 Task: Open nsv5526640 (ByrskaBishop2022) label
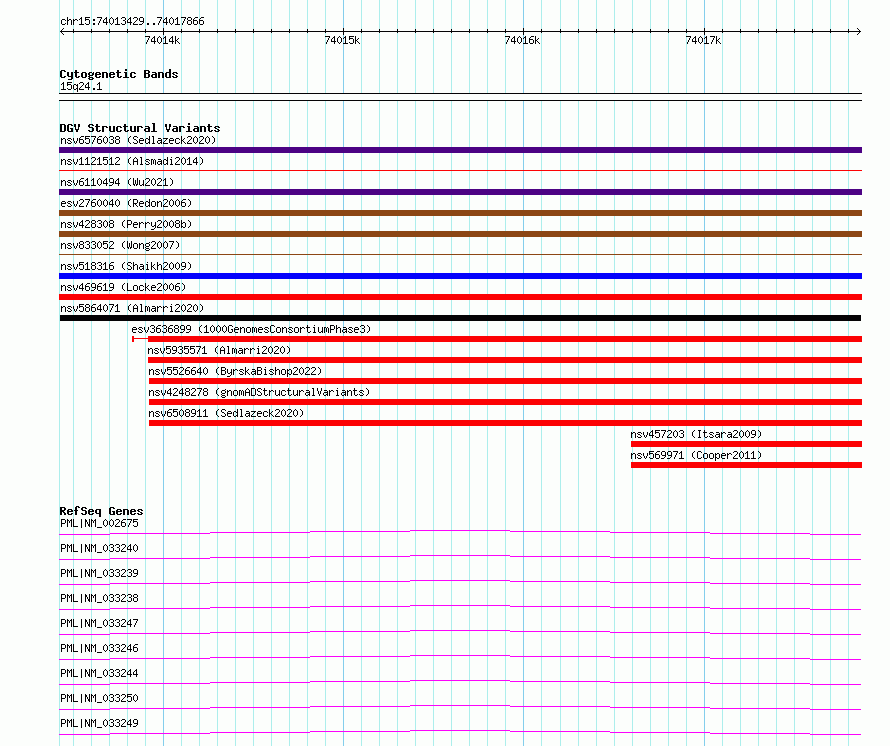(x=235, y=371)
